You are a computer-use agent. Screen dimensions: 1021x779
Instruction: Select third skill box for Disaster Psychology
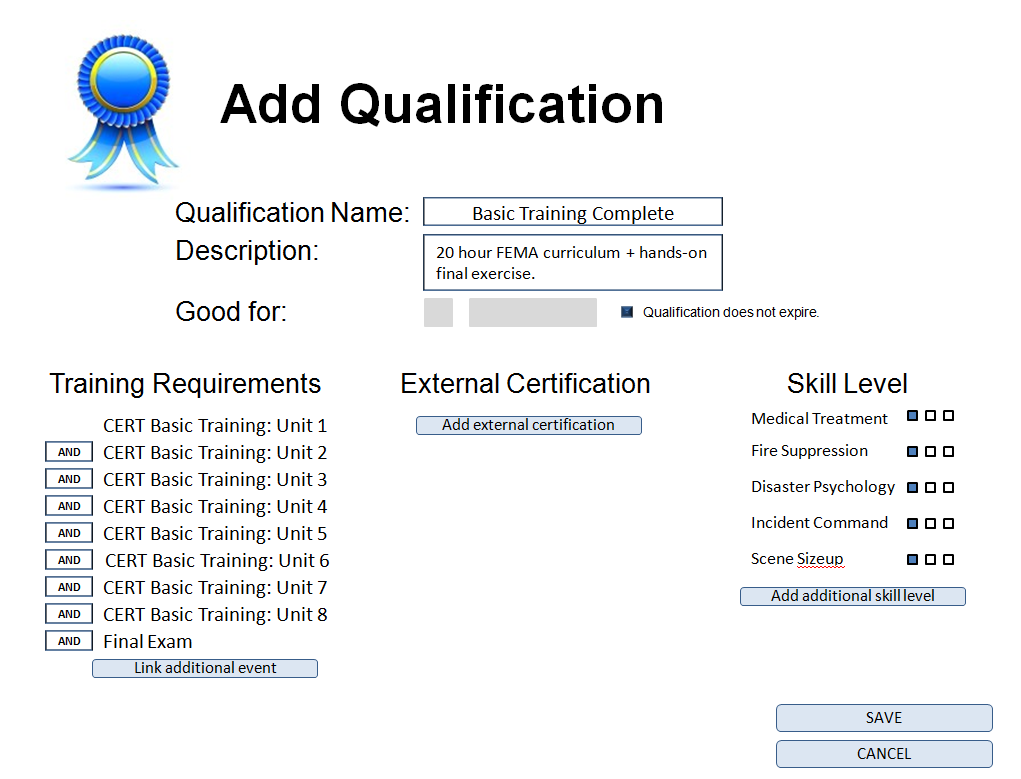(x=949, y=487)
